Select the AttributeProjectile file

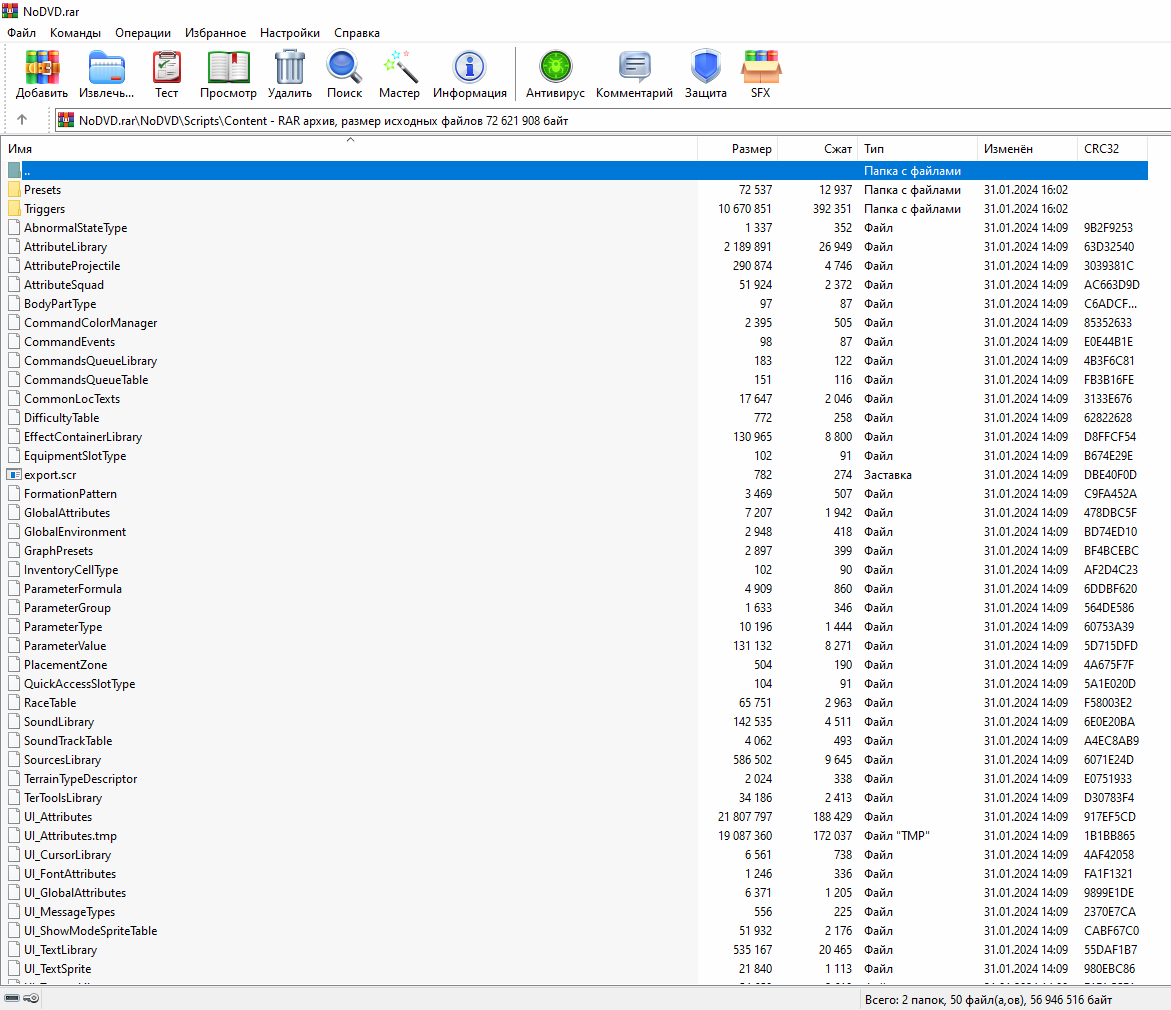[x=72, y=266]
